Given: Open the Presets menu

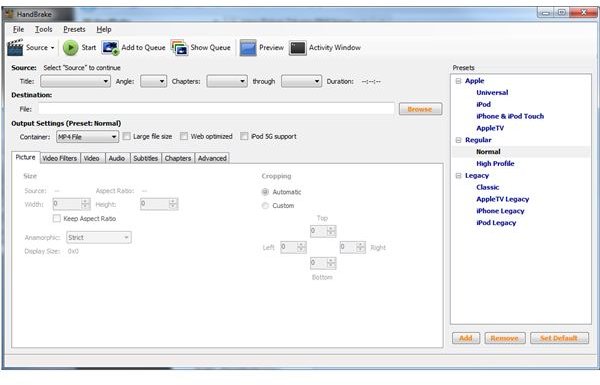Looking at the screenshot, I should (x=74, y=29).
